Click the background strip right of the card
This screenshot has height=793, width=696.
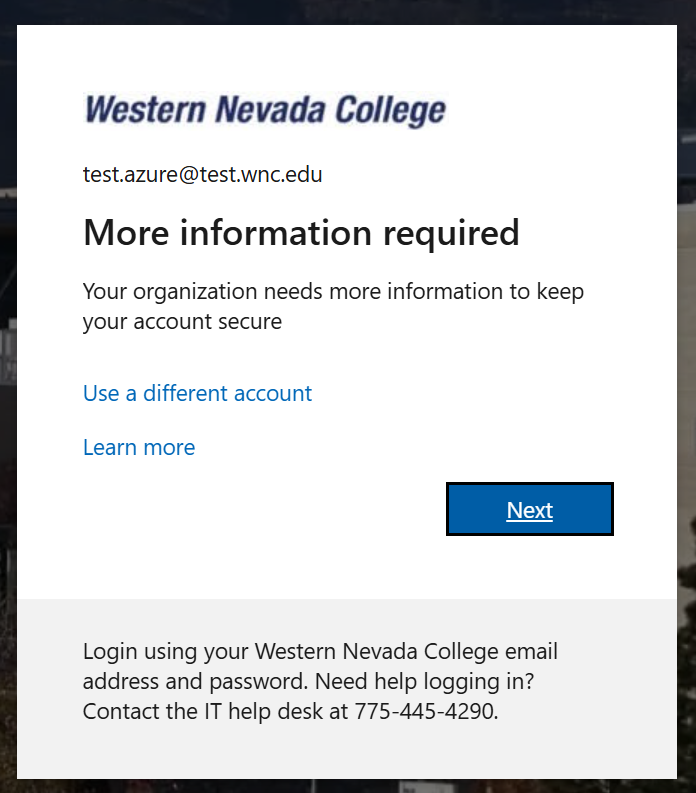pyautogui.click(x=686, y=400)
